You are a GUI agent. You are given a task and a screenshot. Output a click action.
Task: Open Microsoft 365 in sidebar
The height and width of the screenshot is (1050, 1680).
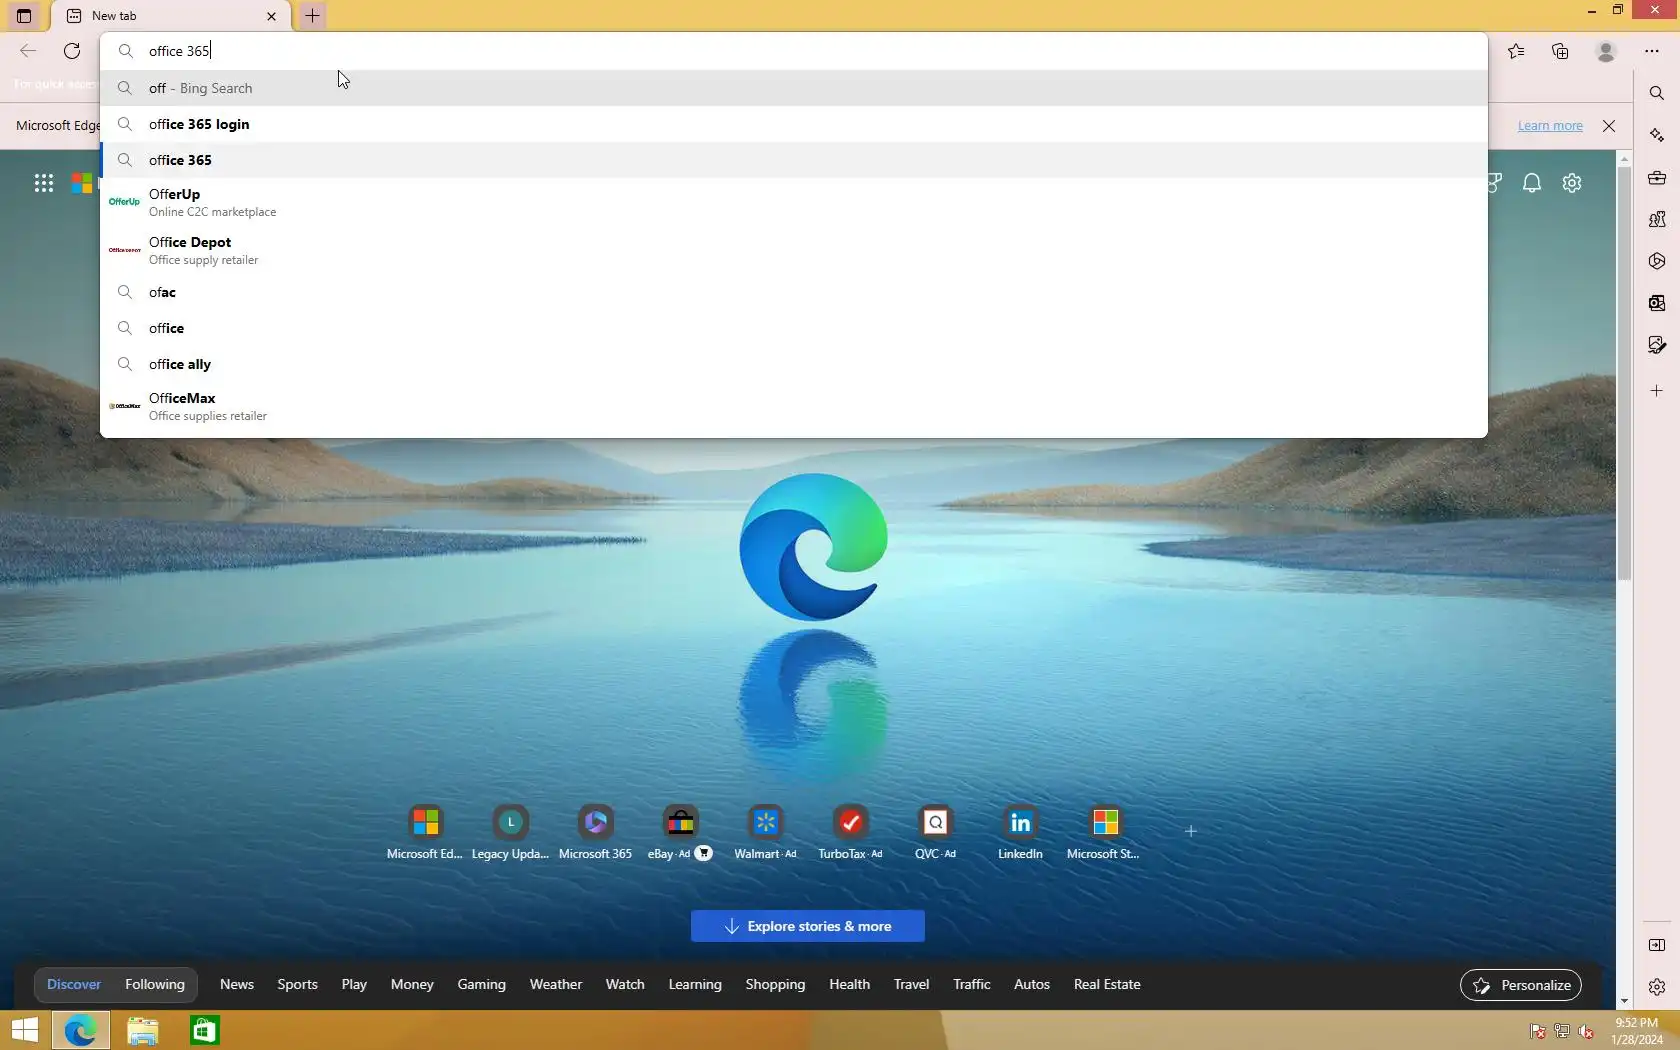(x=1657, y=261)
